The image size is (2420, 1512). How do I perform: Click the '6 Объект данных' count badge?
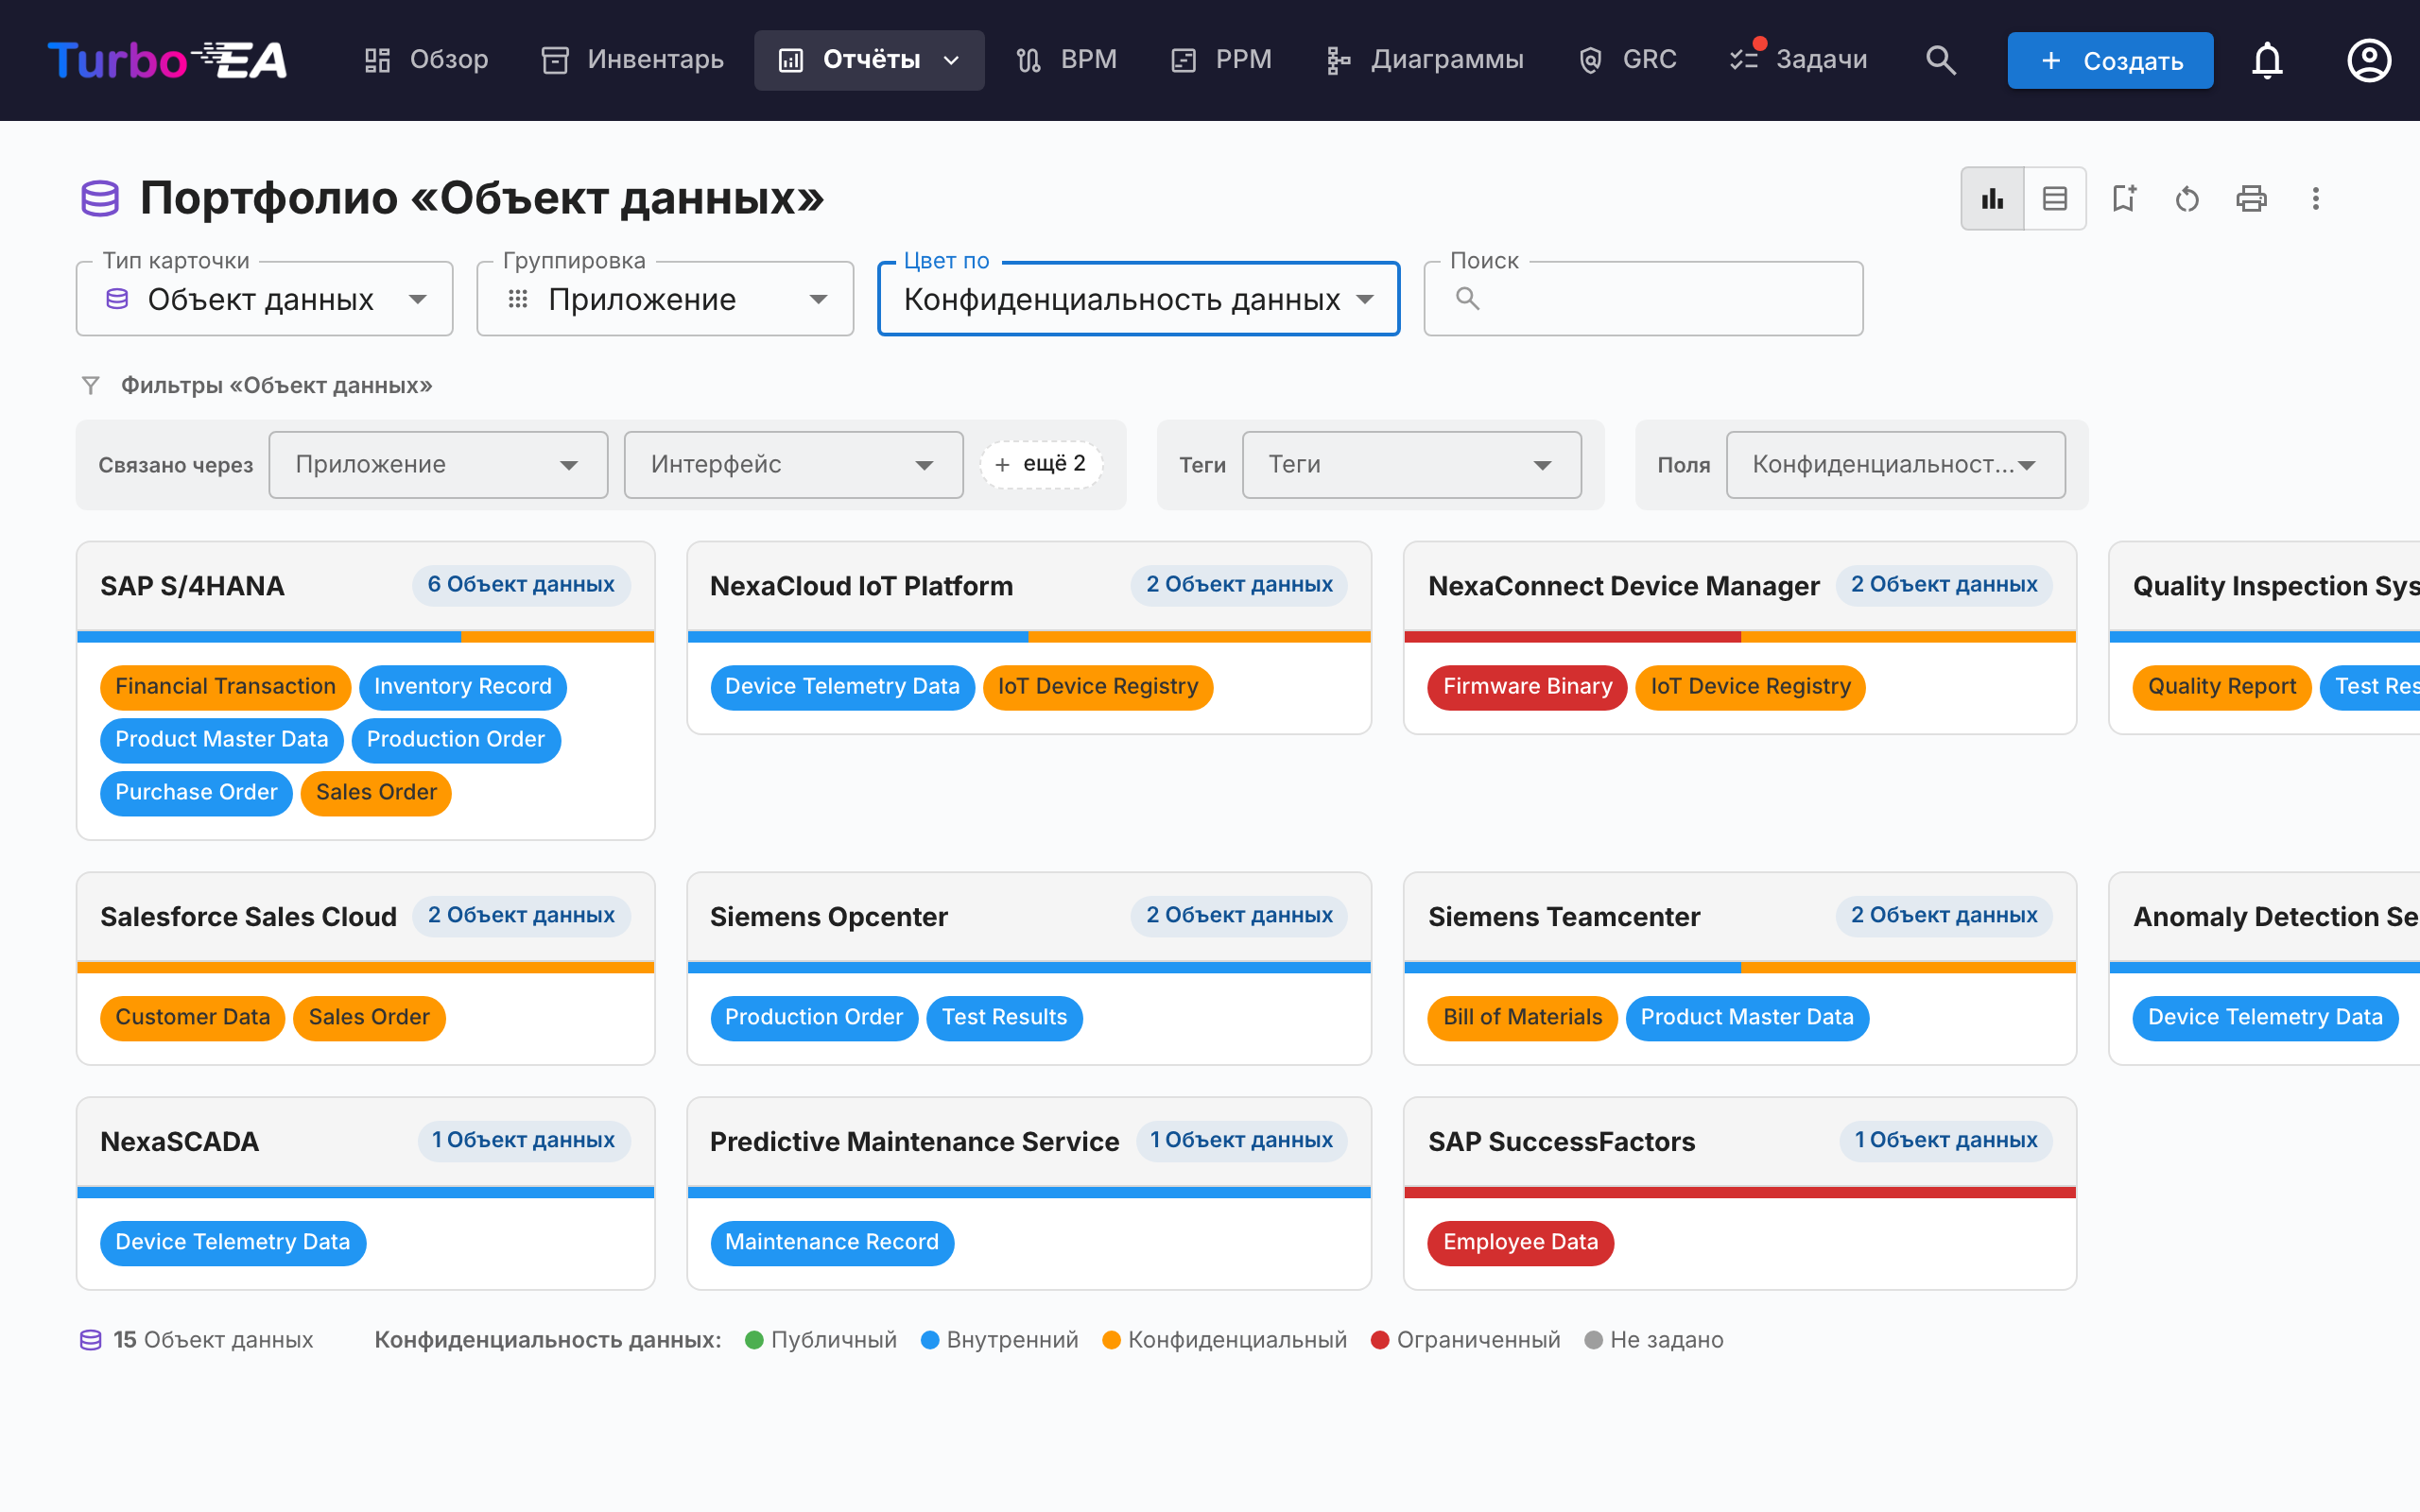(x=521, y=585)
